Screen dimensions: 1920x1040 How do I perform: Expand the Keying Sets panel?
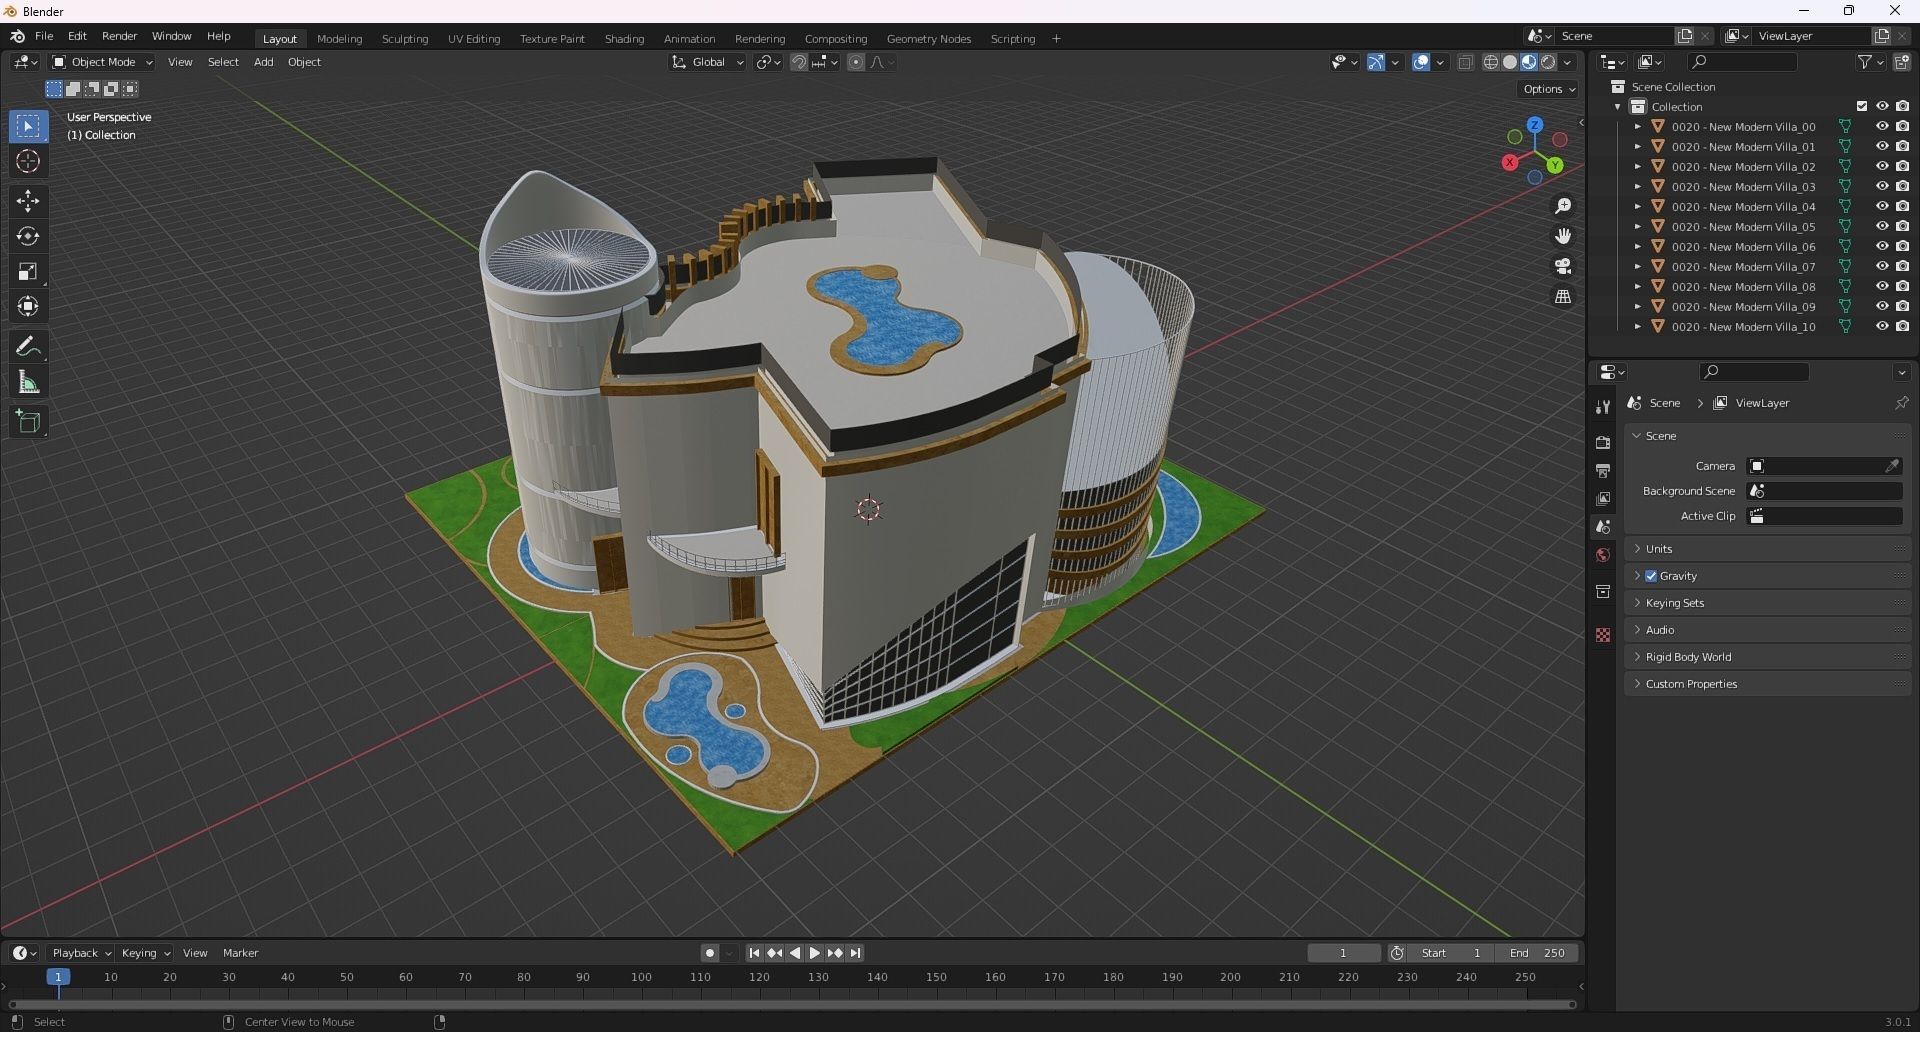[1768, 603]
